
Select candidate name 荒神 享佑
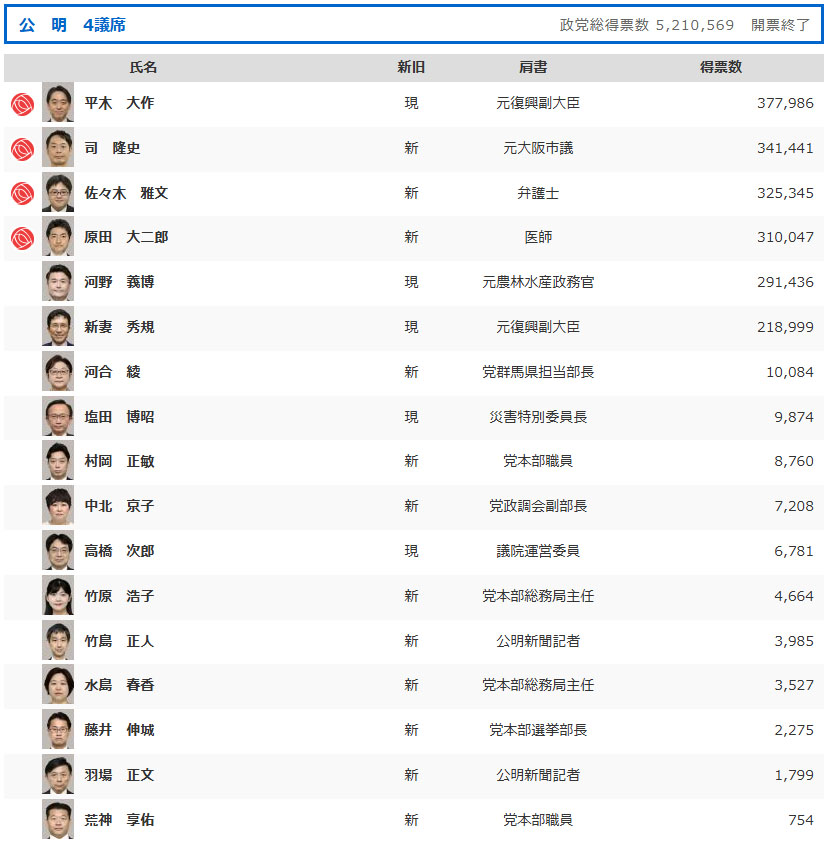(x=119, y=820)
